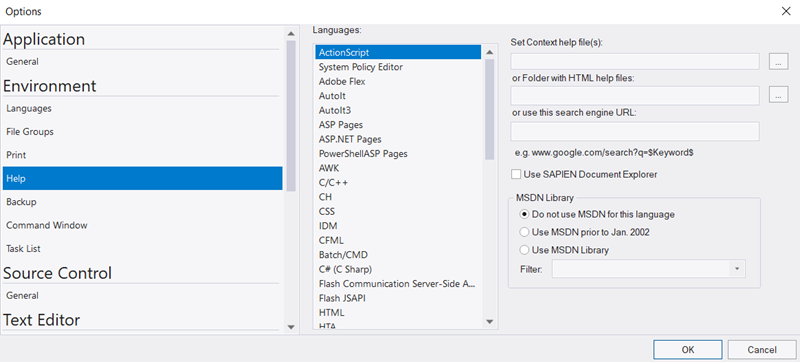Click the Application category heading

[x=44, y=39]
